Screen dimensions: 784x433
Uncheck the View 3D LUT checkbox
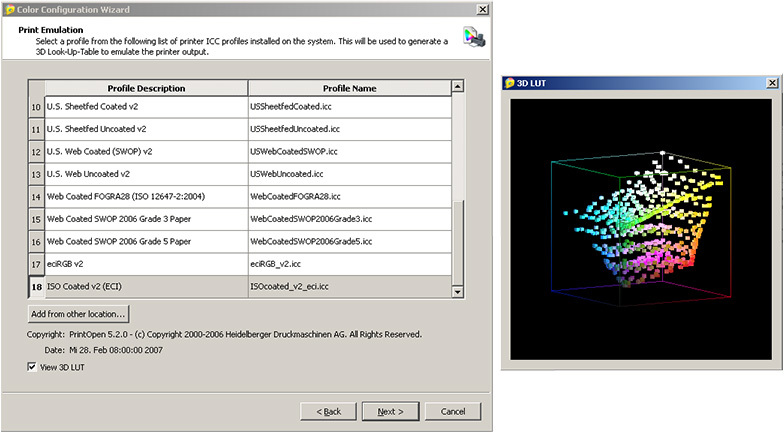click(32, 367)
